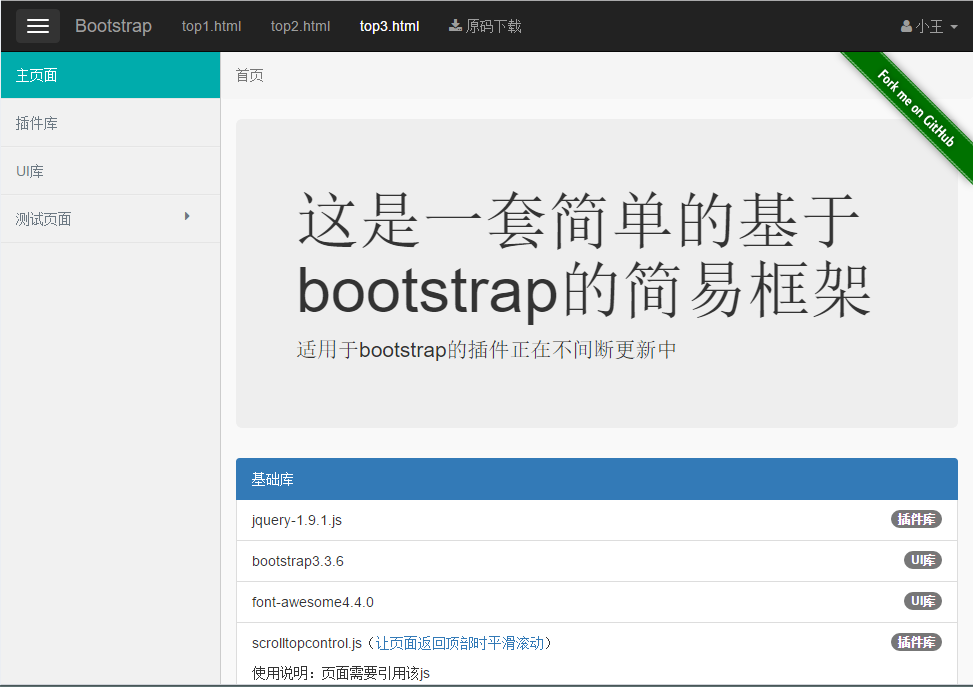The image size is (973, 687).
Task: Select 主页面 in the sidebar
Action: coord(110,75)
